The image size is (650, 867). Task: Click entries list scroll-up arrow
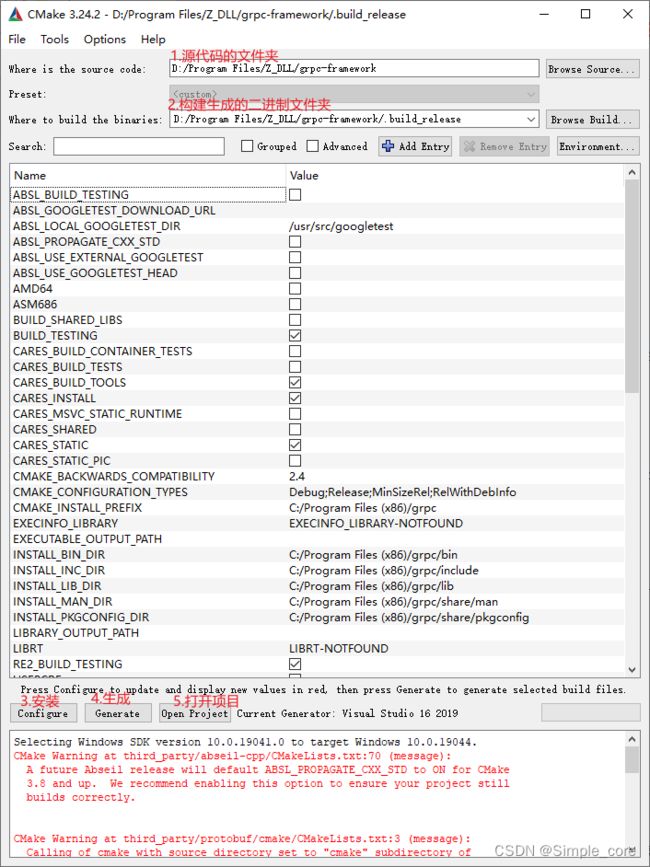(x=632, y=173)
